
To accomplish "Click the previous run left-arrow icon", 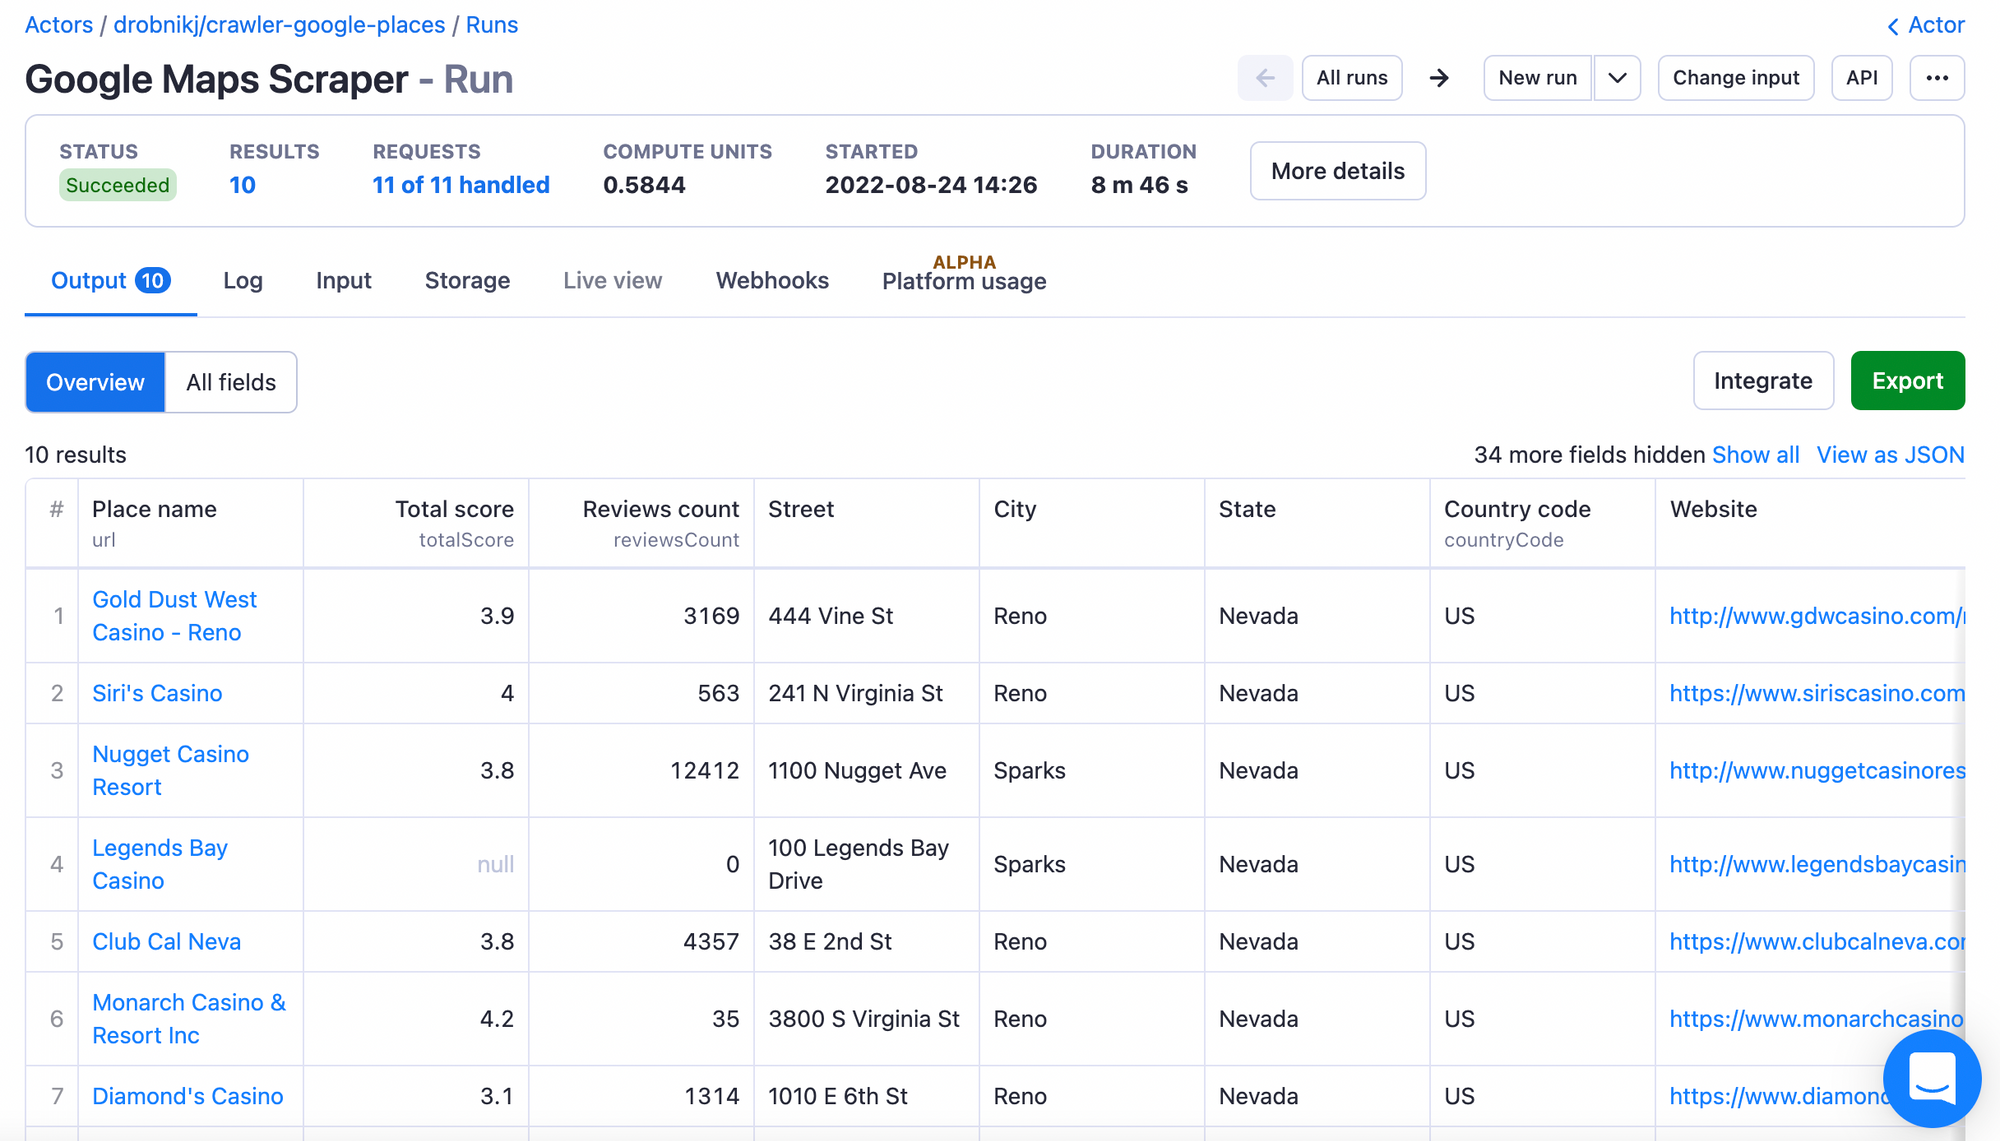I will [1265, 77].
